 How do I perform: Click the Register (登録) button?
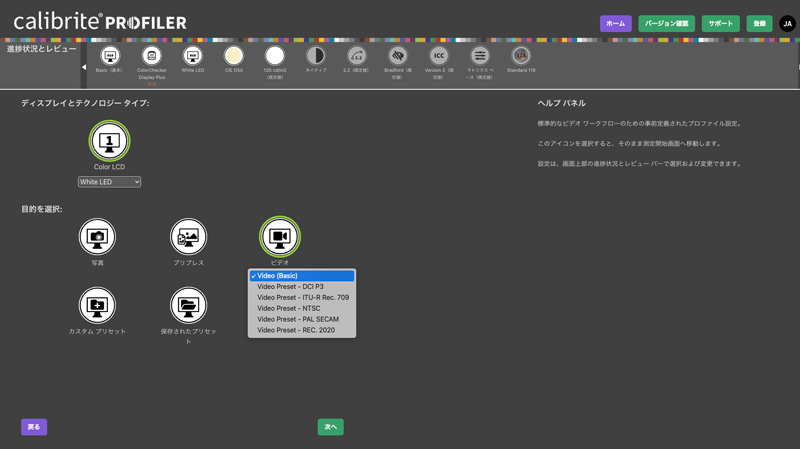pos(759,23)
